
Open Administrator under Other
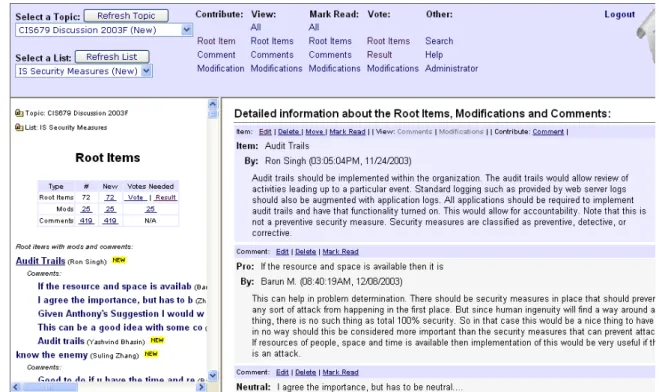[451, 68]
